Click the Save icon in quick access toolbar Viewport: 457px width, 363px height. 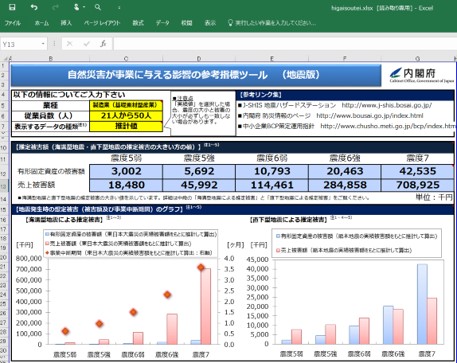coord(12,7)
